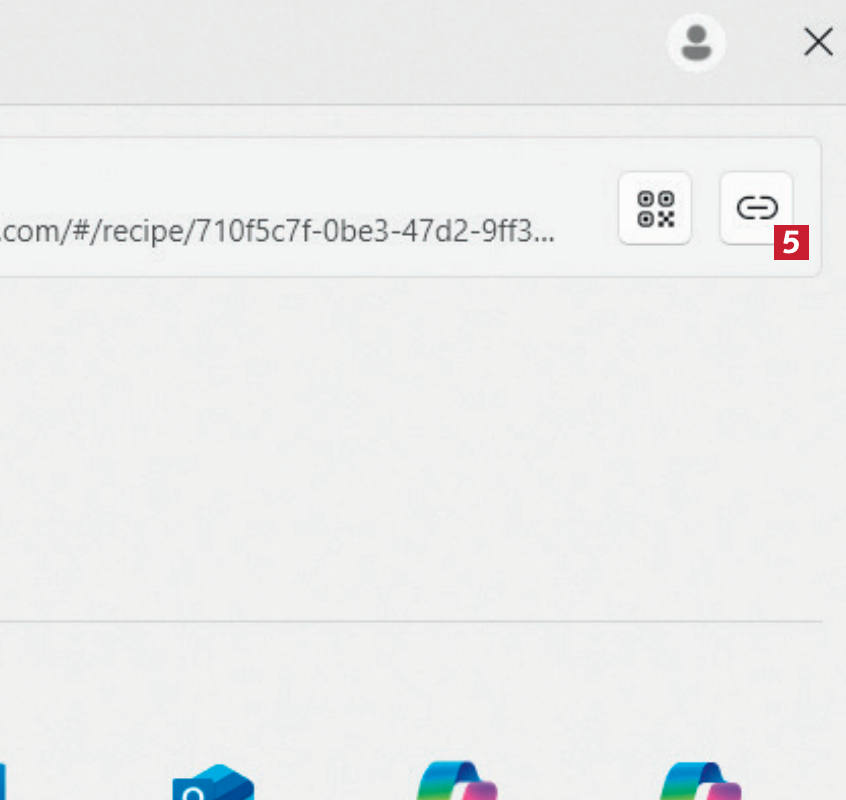Share the recipe to Copilot beside Outlook

[457, 781]
